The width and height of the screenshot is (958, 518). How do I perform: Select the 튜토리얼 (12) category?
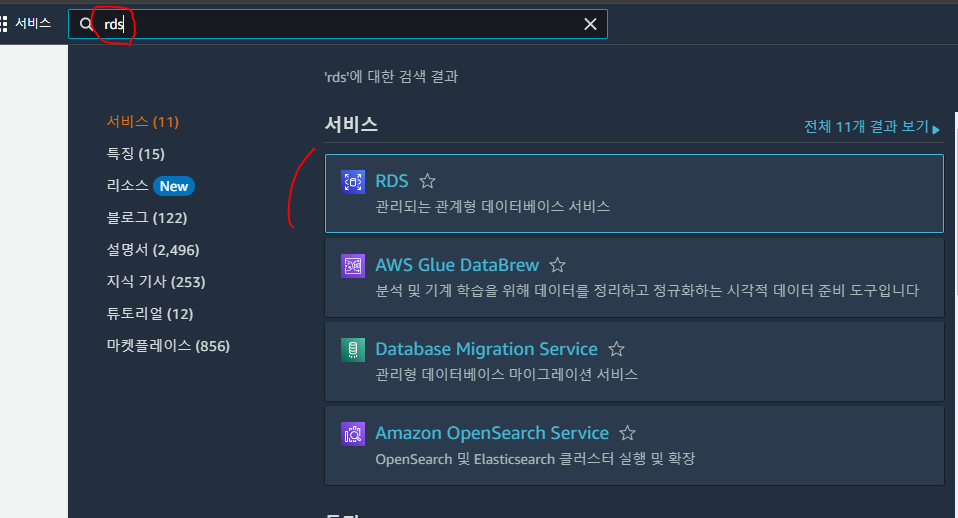click(150, 313)
